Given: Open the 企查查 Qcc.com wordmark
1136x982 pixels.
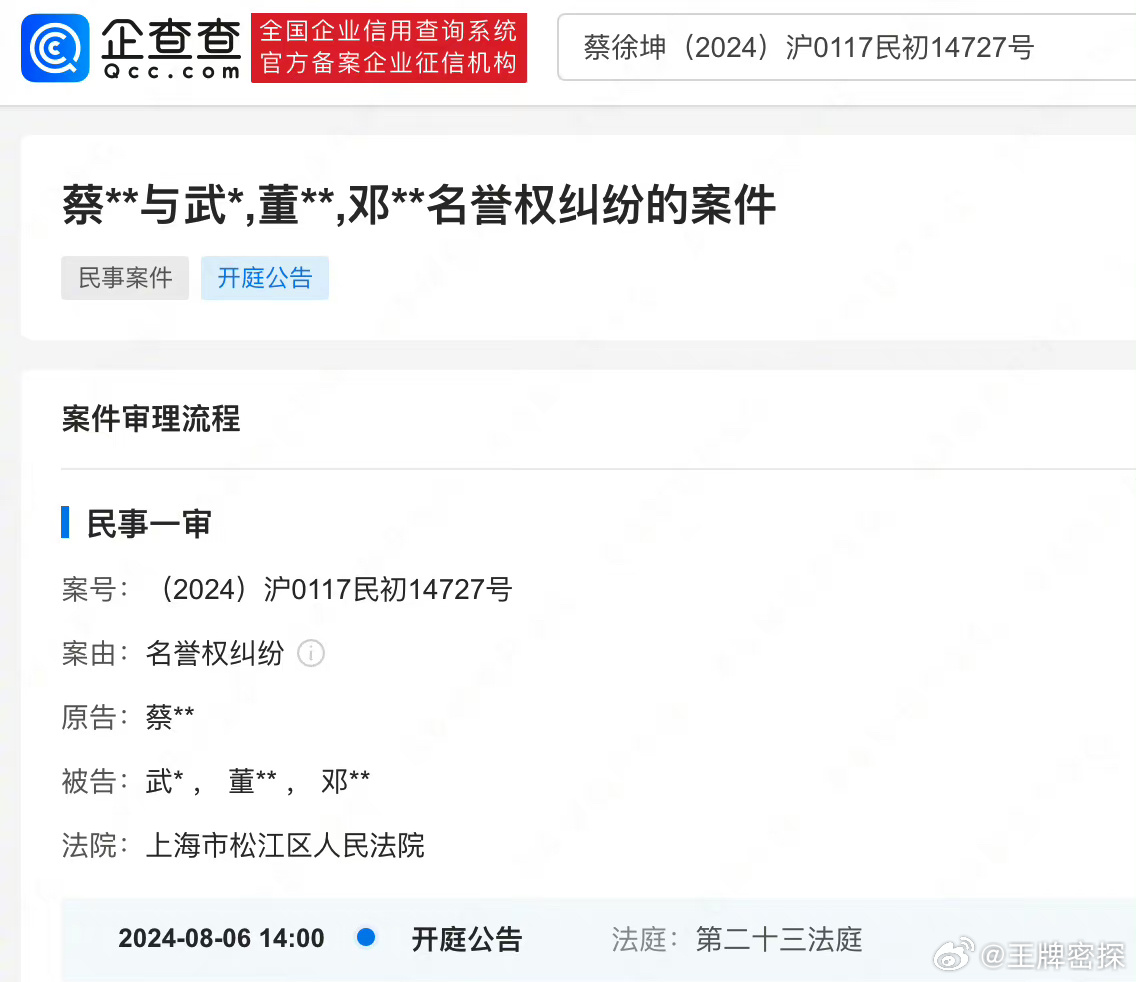Looking at the screenshot, I should click(171, 49).
